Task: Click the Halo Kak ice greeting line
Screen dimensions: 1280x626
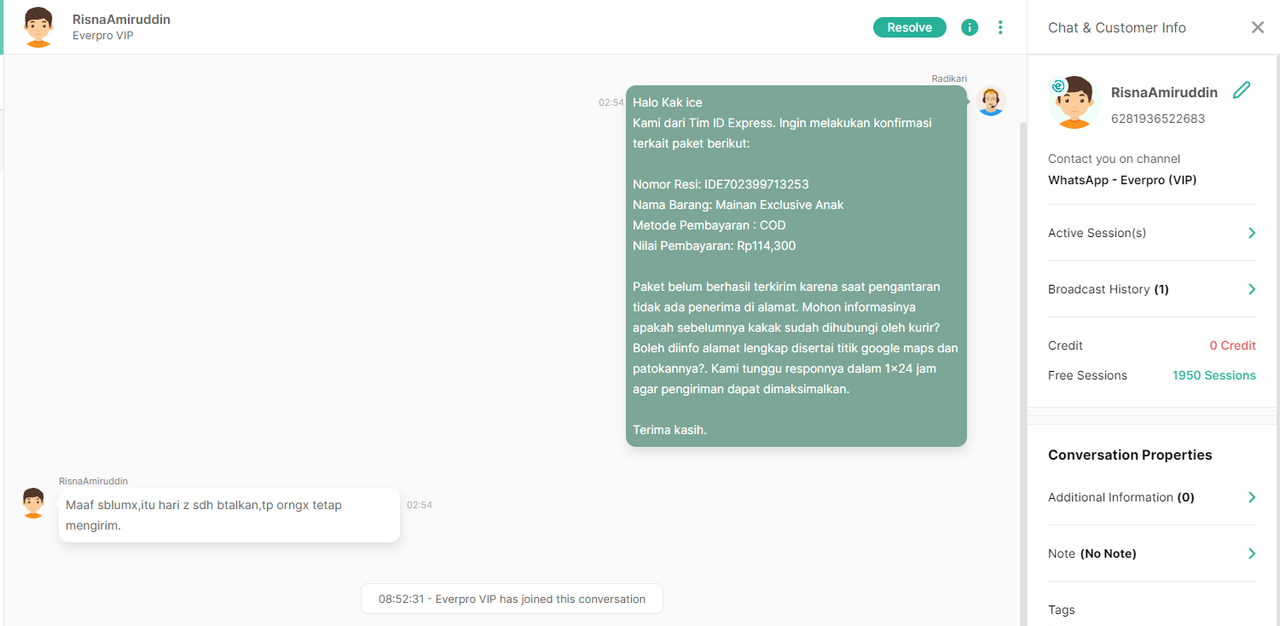Action: [668, 102]
